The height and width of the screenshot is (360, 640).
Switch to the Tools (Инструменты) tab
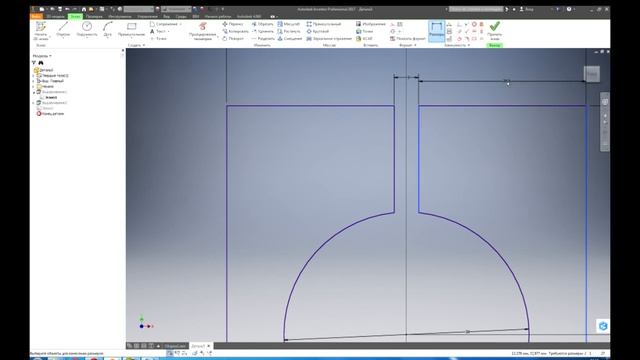(120, 16)
